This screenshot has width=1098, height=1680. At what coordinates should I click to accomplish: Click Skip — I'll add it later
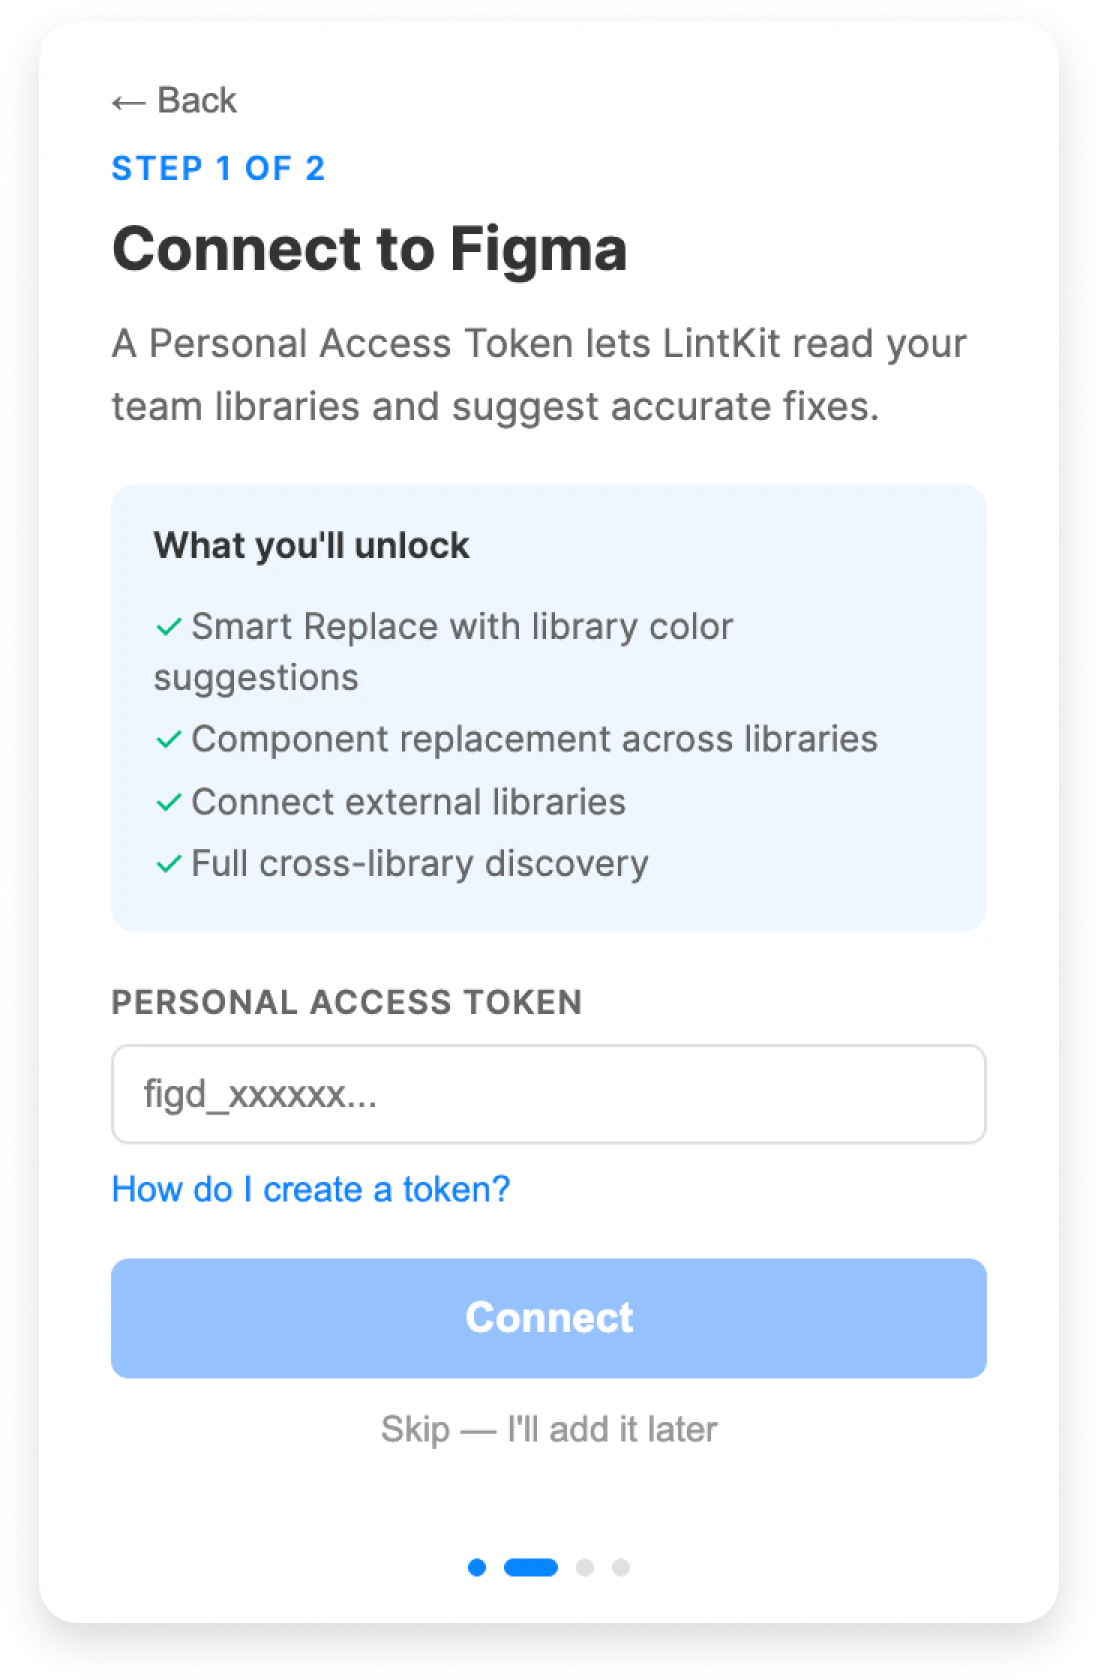pyautogui.click(x=548, y=1430)
